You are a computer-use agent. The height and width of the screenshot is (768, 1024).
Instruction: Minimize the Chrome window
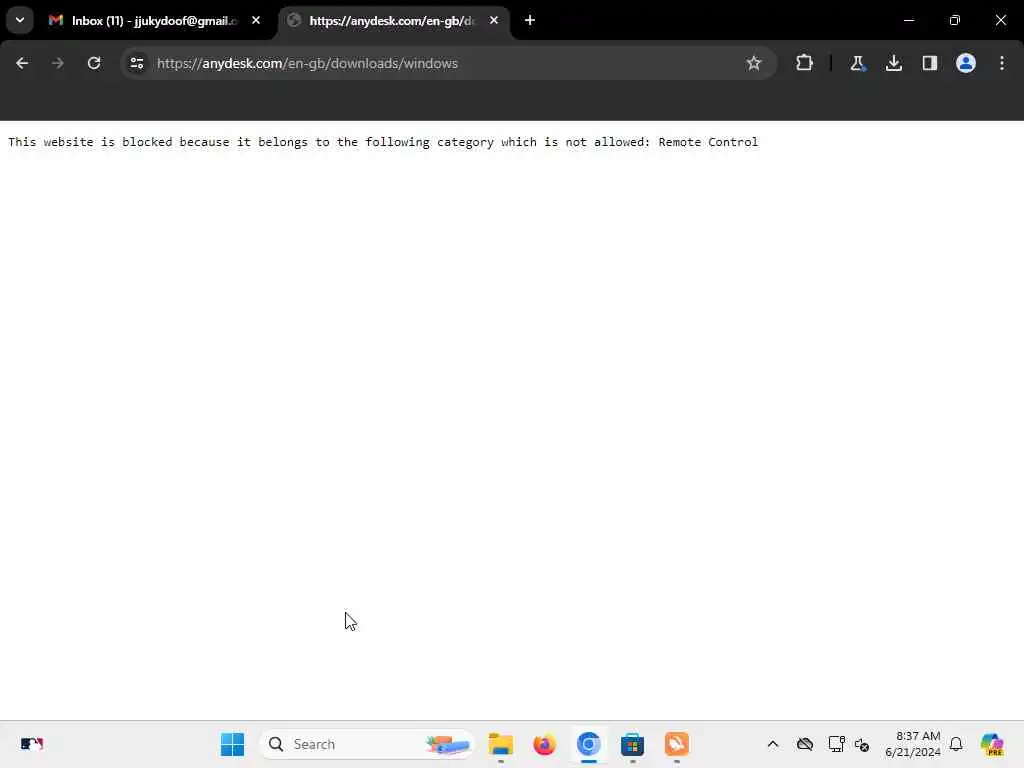(x=908, y=20)
